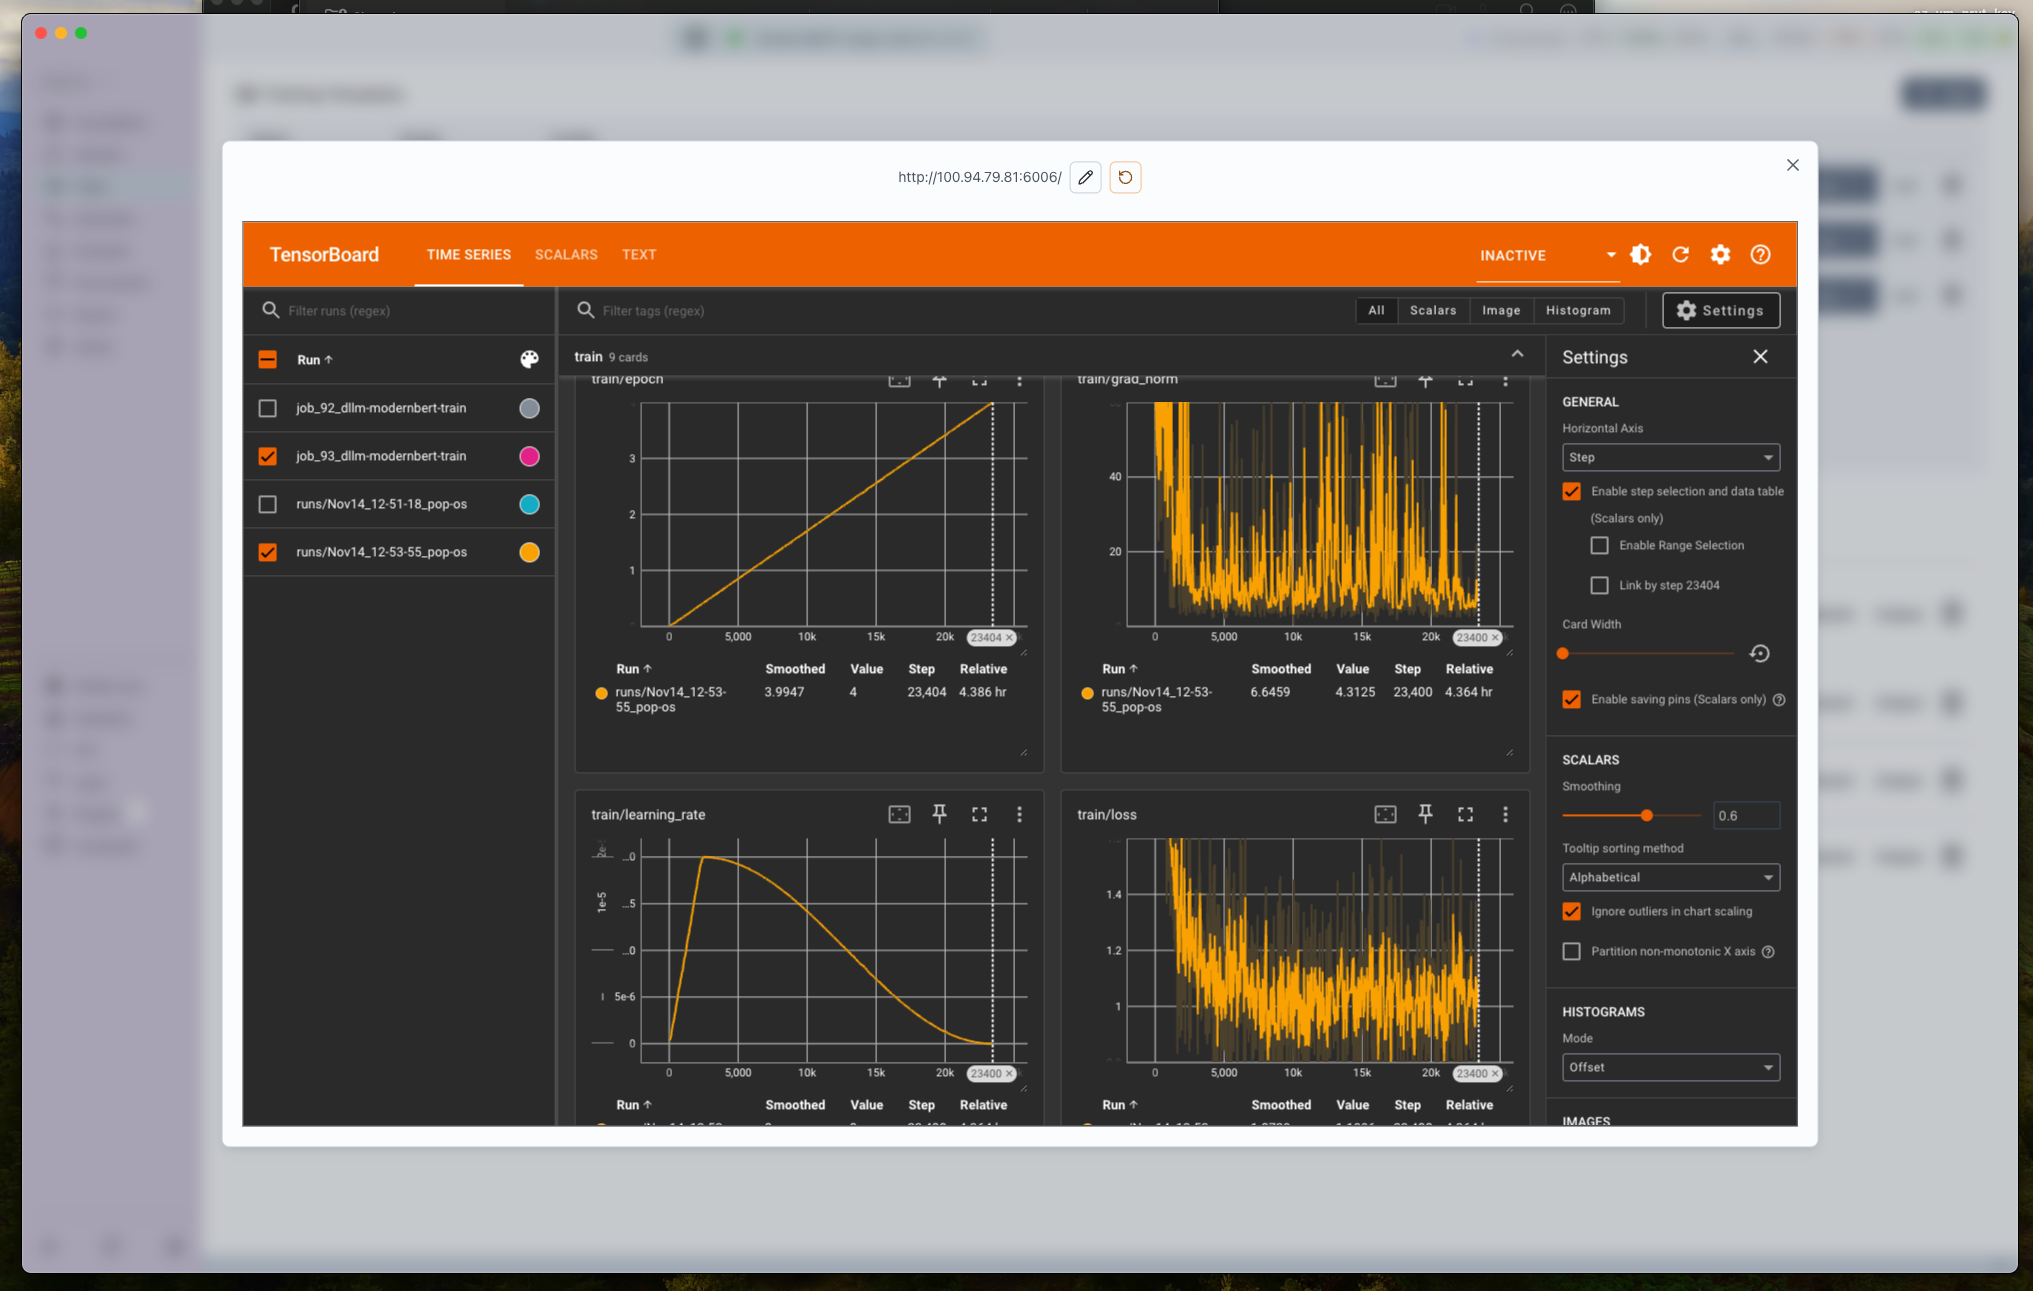
Task: Fit the train/loss chart domain to data
Action: [x=1385, y=814]
